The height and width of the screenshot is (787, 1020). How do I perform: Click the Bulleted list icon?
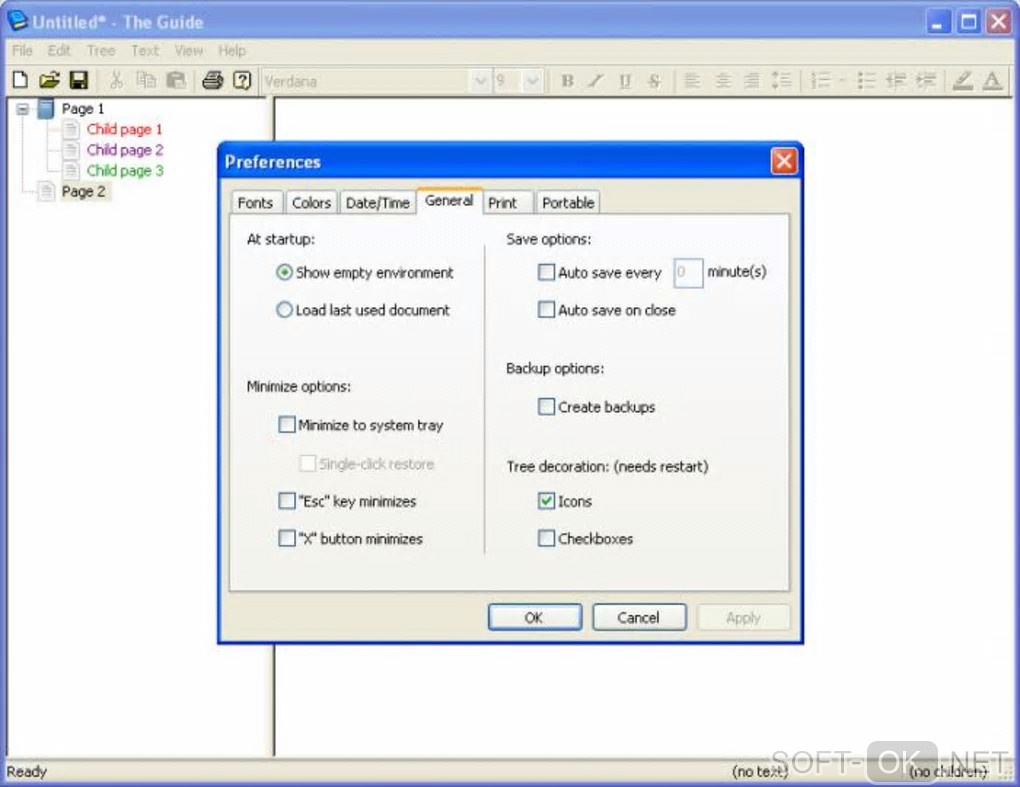866,81
